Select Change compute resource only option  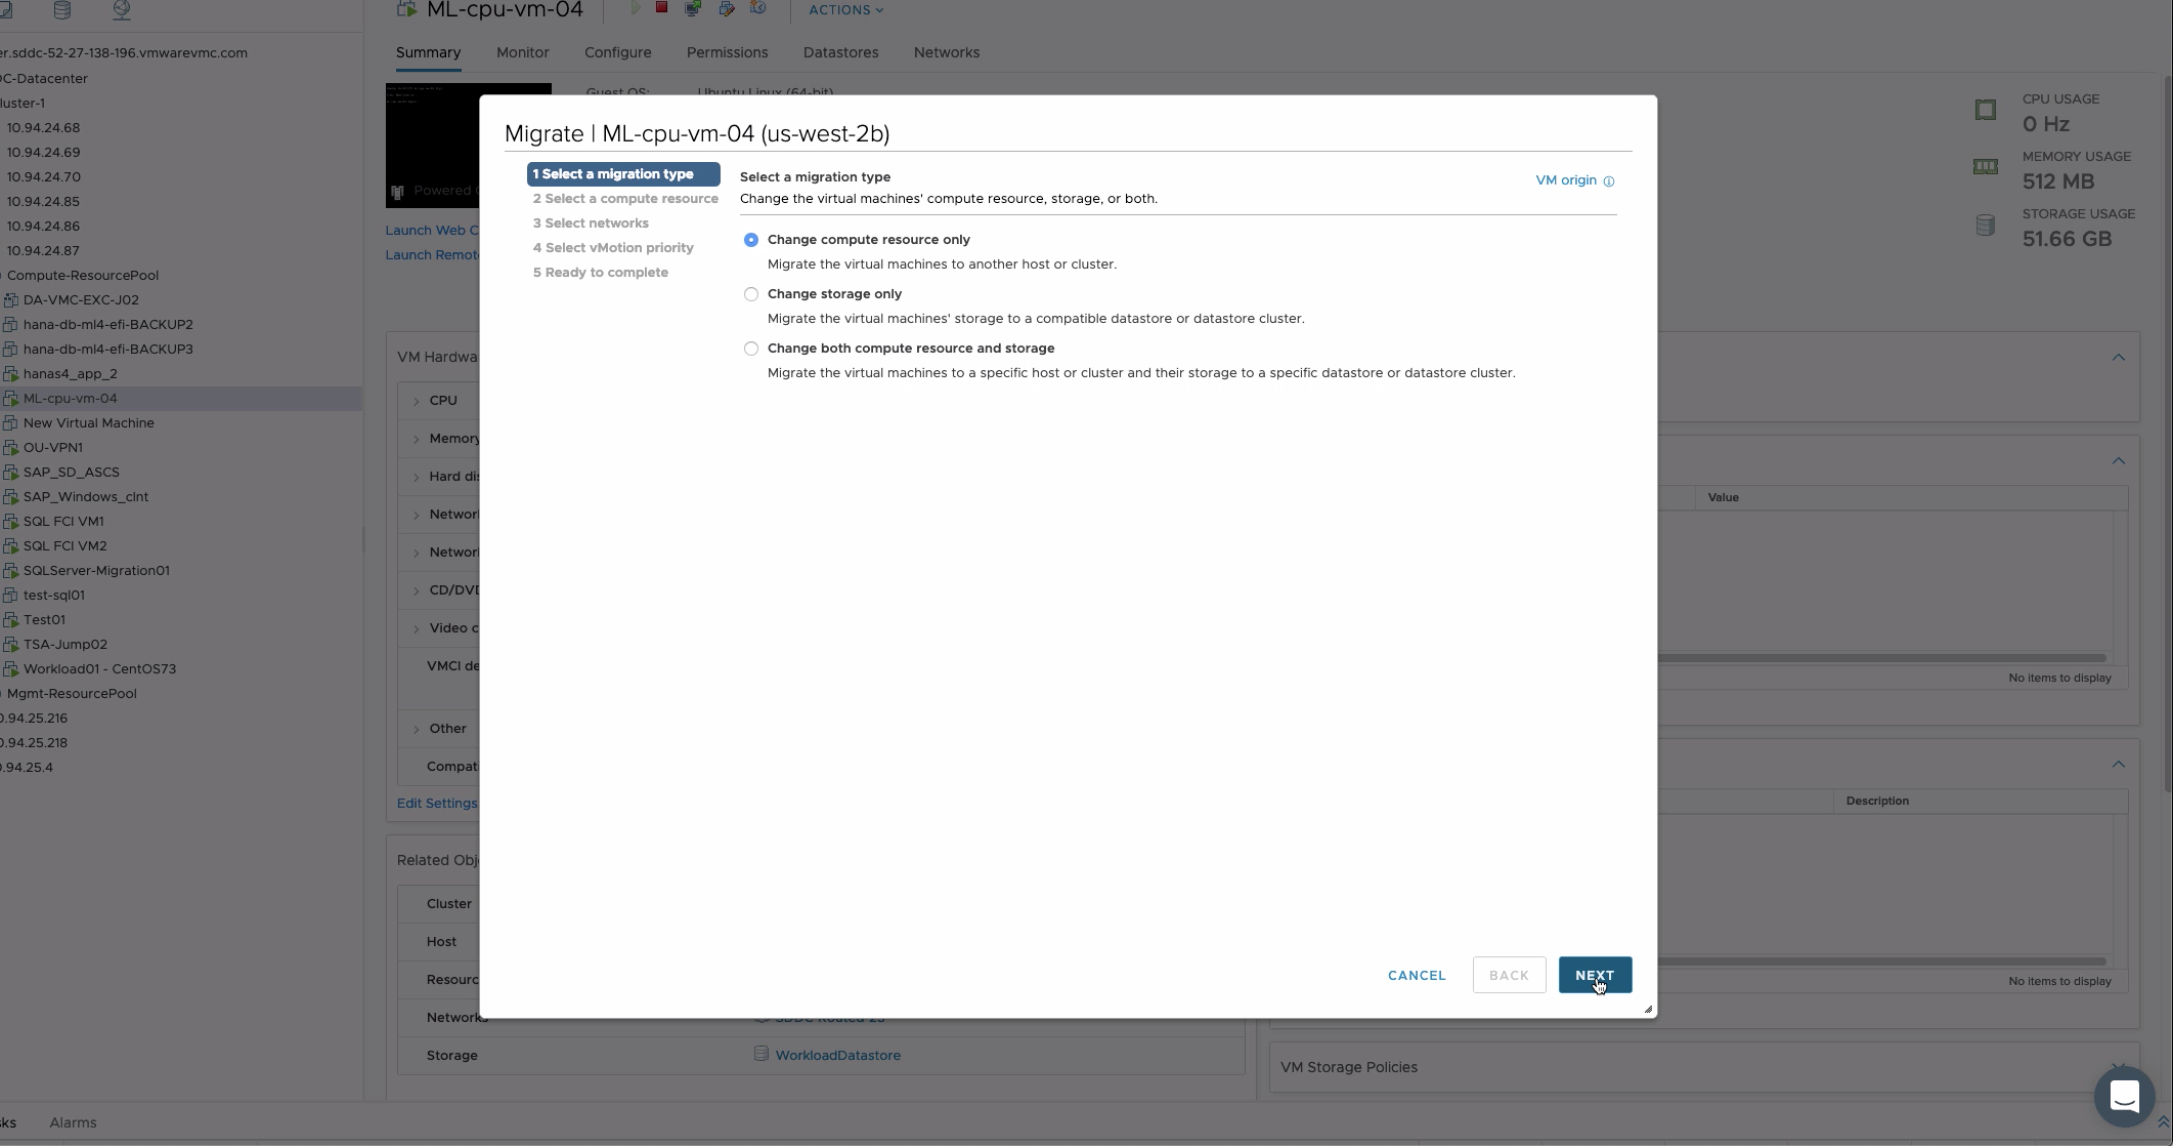click(751, 240)
